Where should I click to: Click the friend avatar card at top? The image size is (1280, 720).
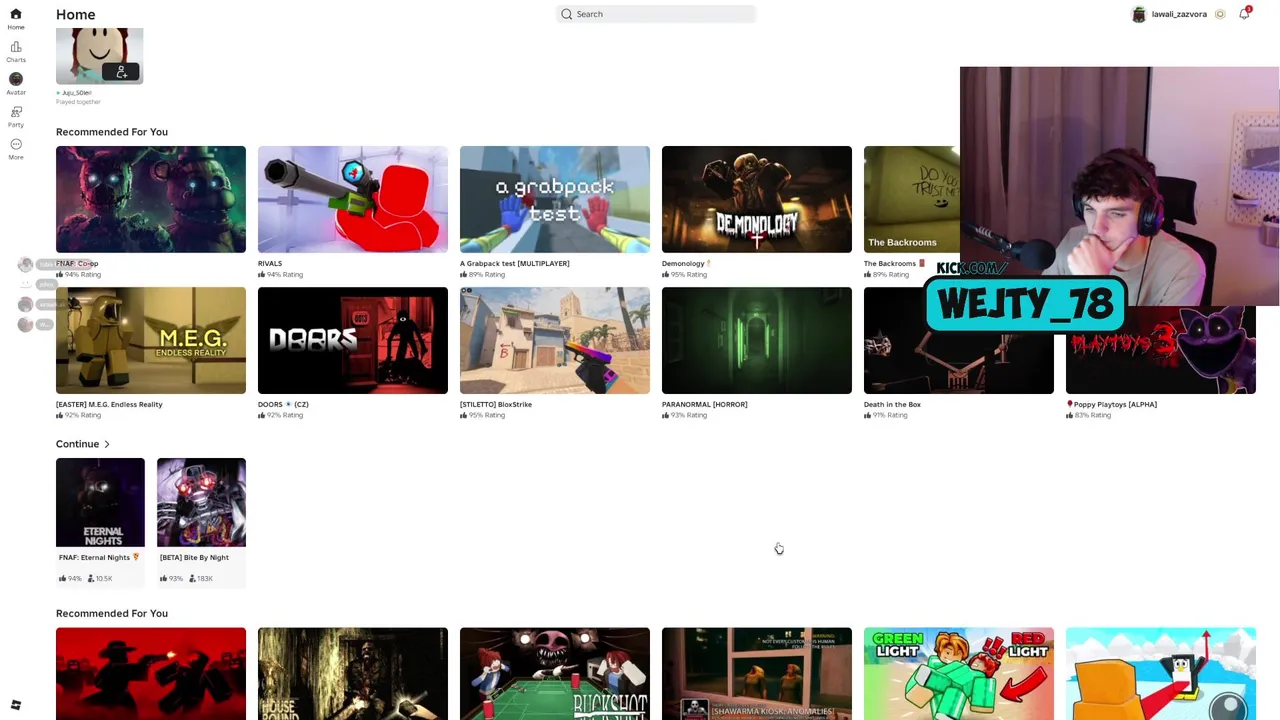tap(100, 57)
